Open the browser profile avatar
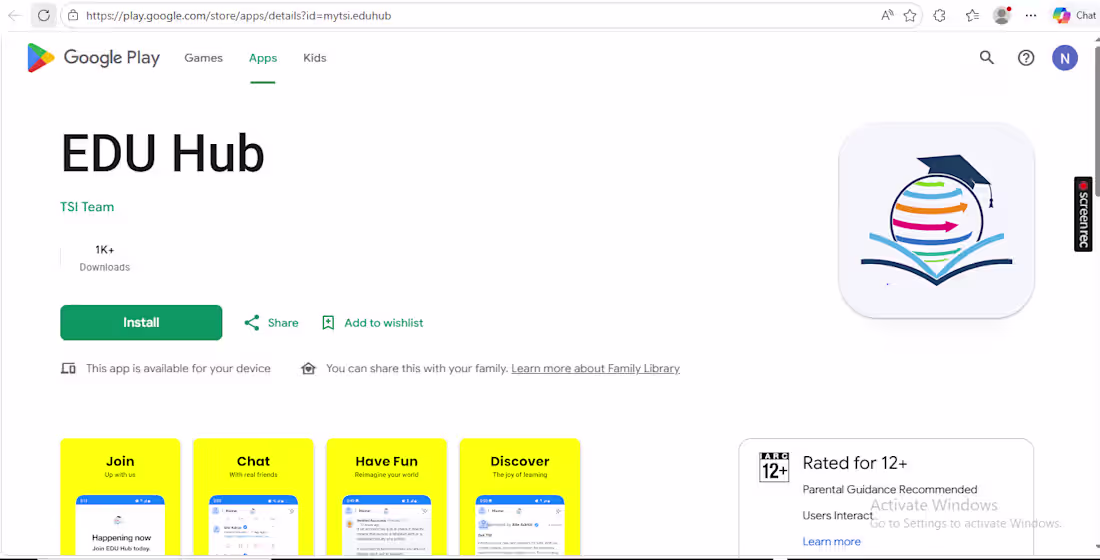Screen dimensions: 1100x560 coord(1002,15)
